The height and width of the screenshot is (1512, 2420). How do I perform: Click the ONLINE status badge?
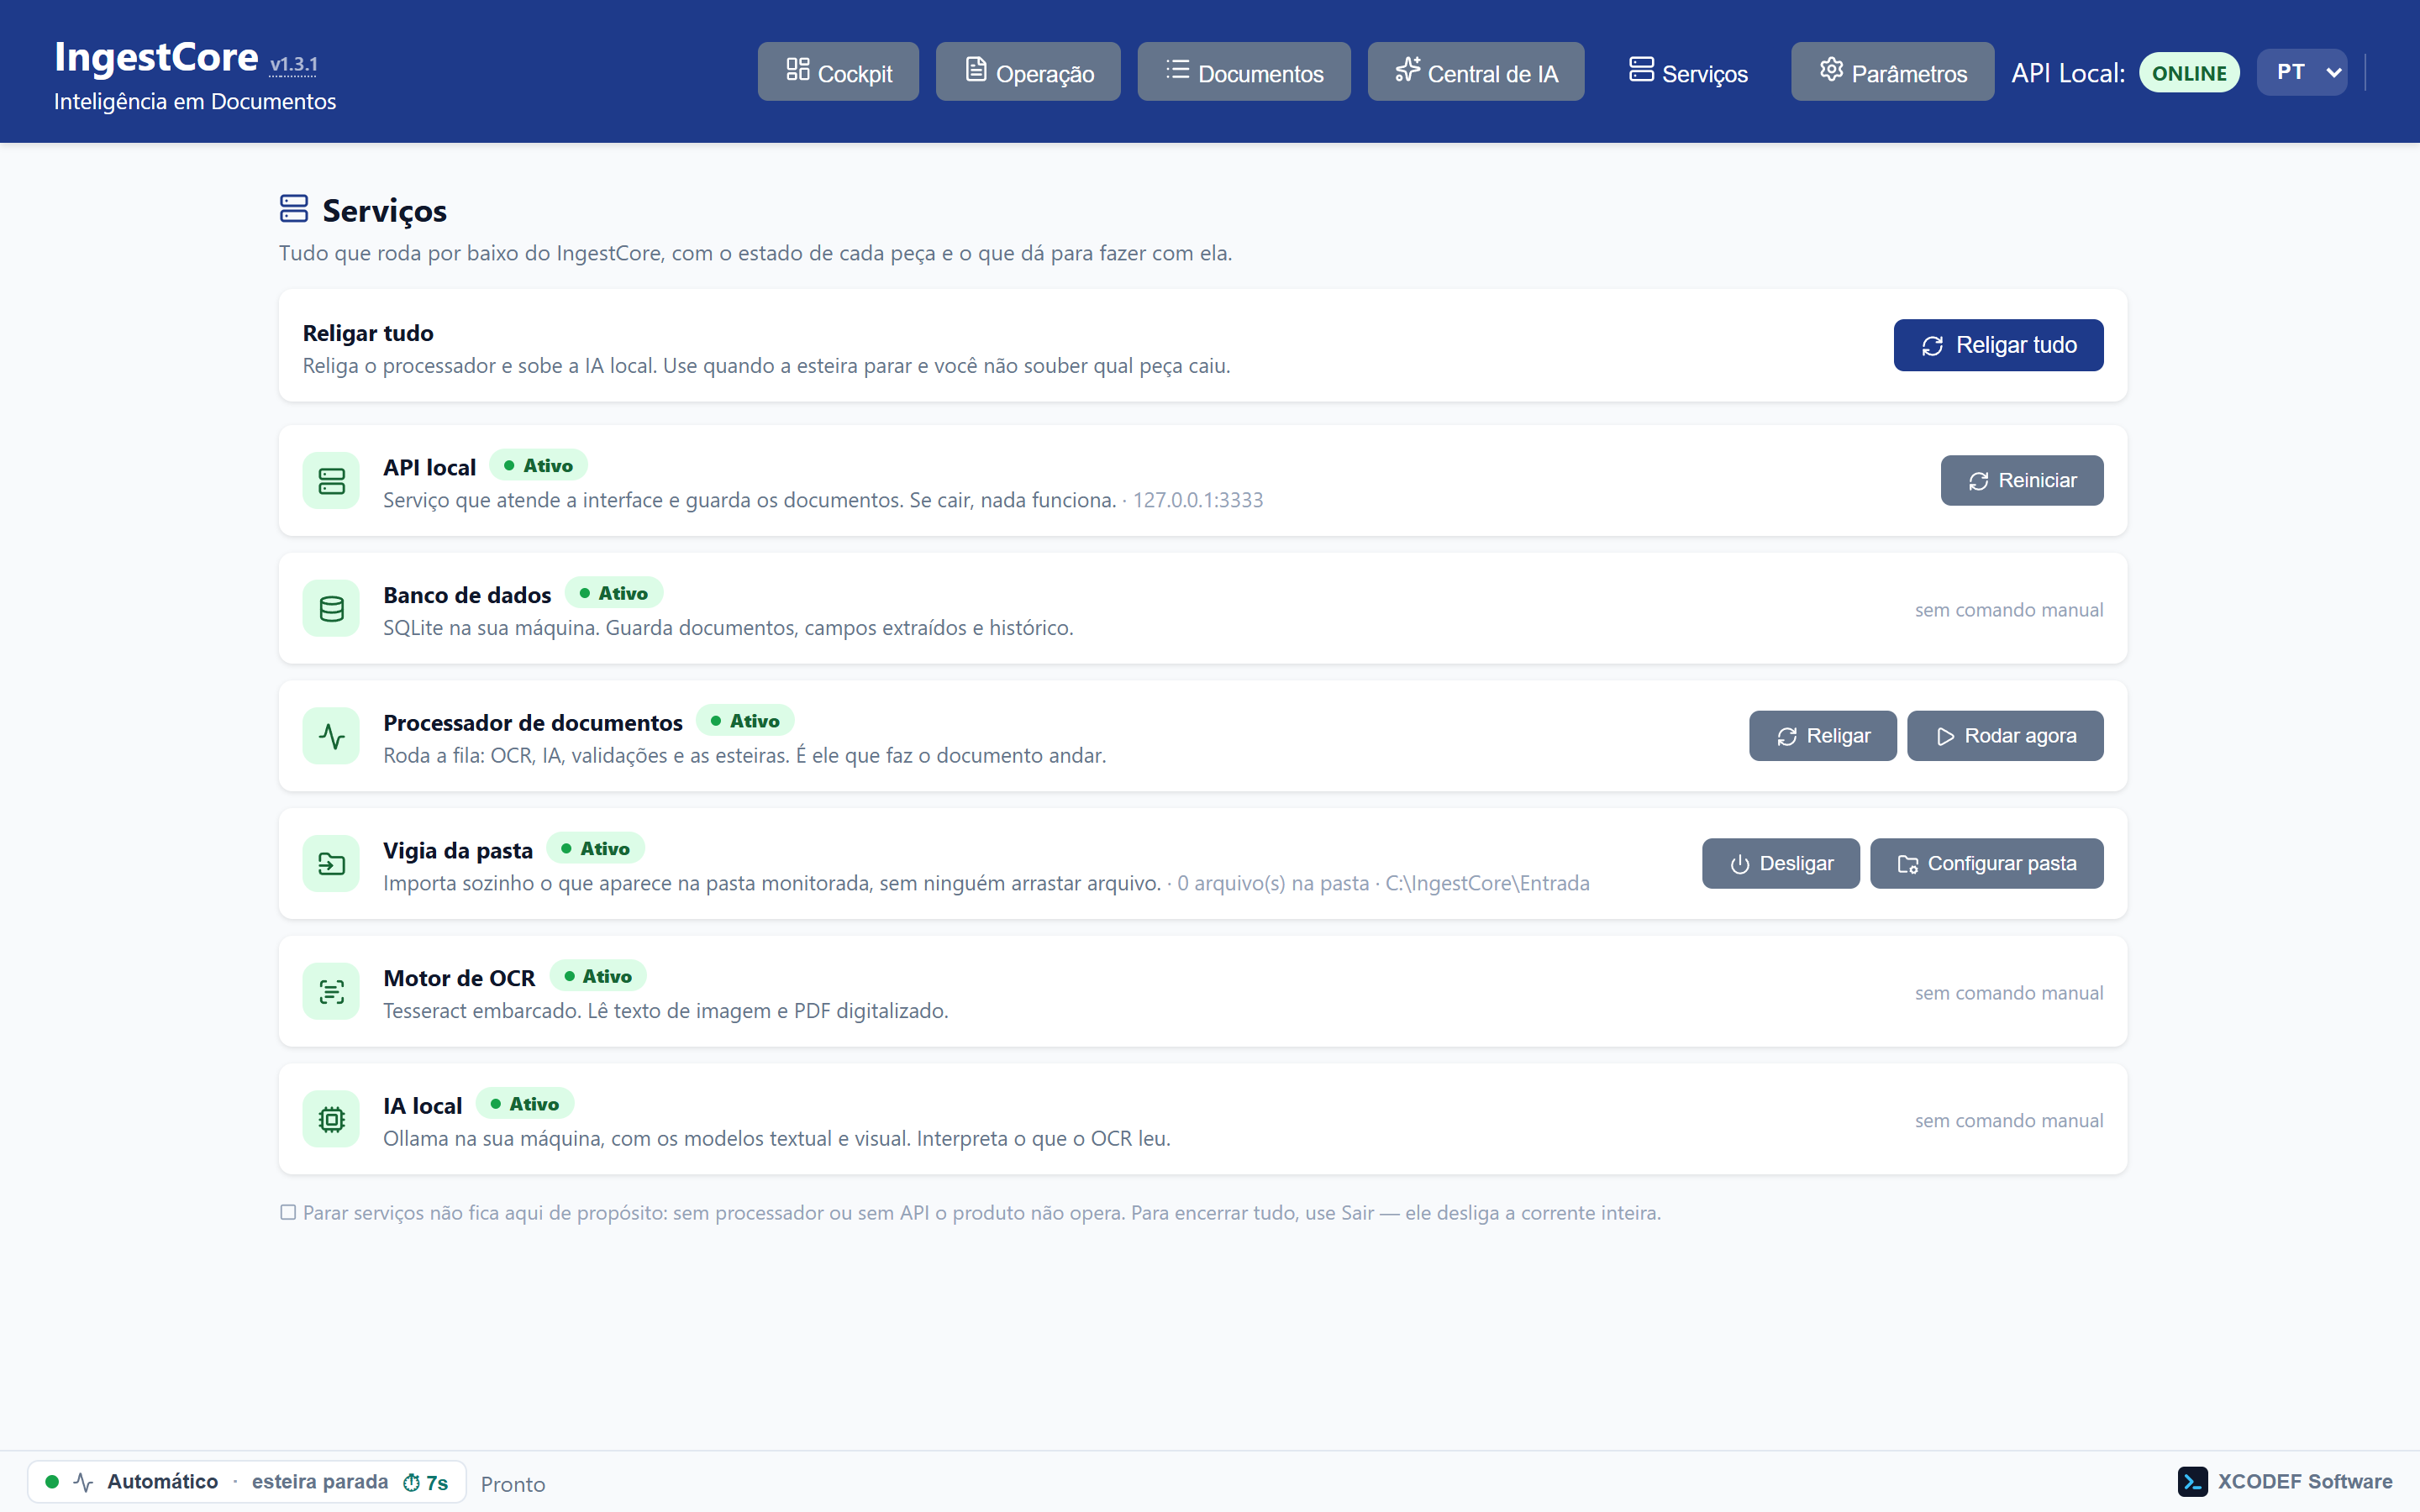tap(2189, 73)
